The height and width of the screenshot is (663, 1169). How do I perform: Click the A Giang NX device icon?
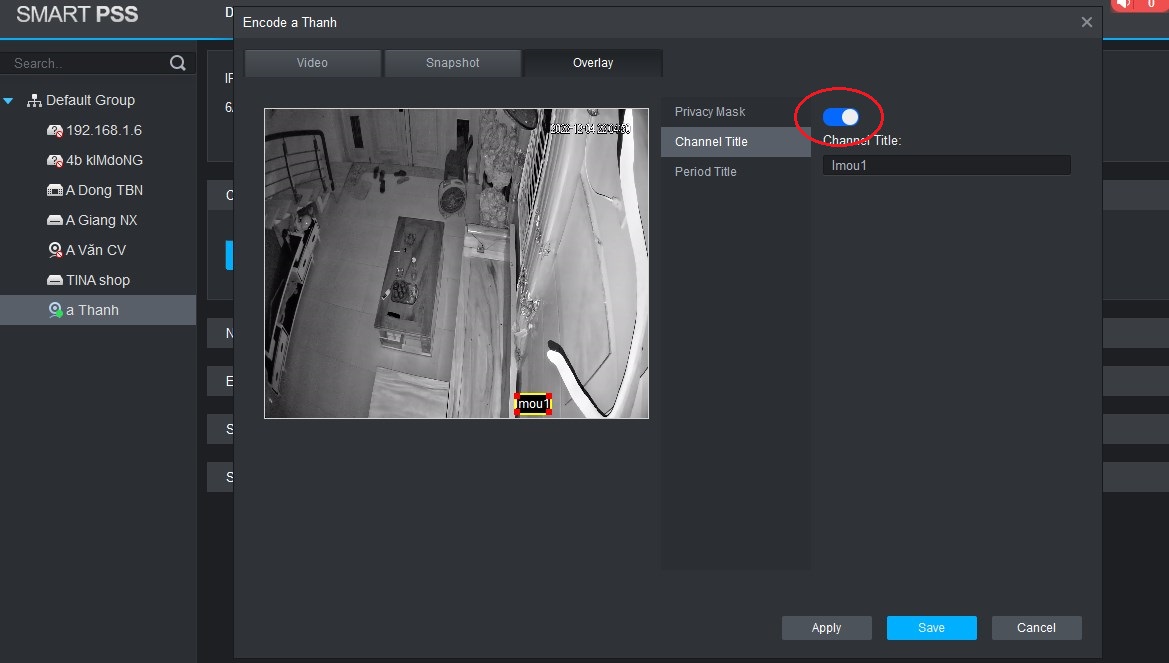pyautogui.click(x=55, y=220)
